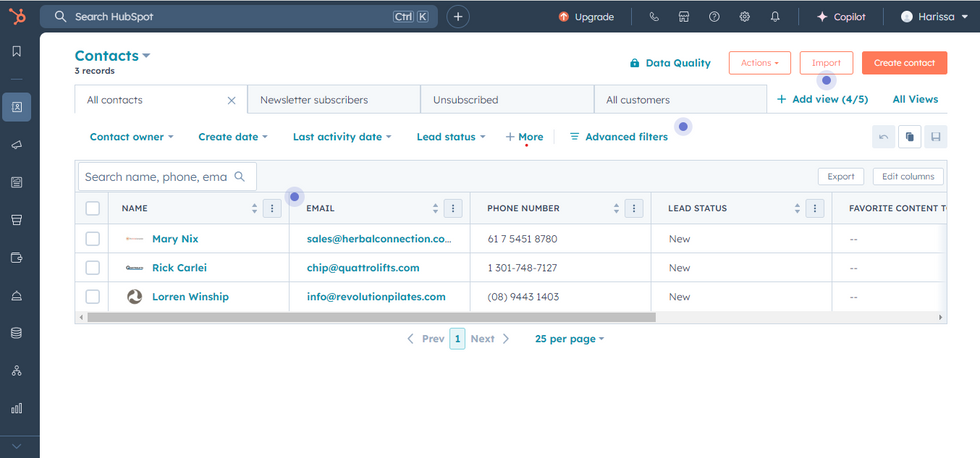The image size is (980, 458).
Task: Click the Export button
Action: (841, 177)
